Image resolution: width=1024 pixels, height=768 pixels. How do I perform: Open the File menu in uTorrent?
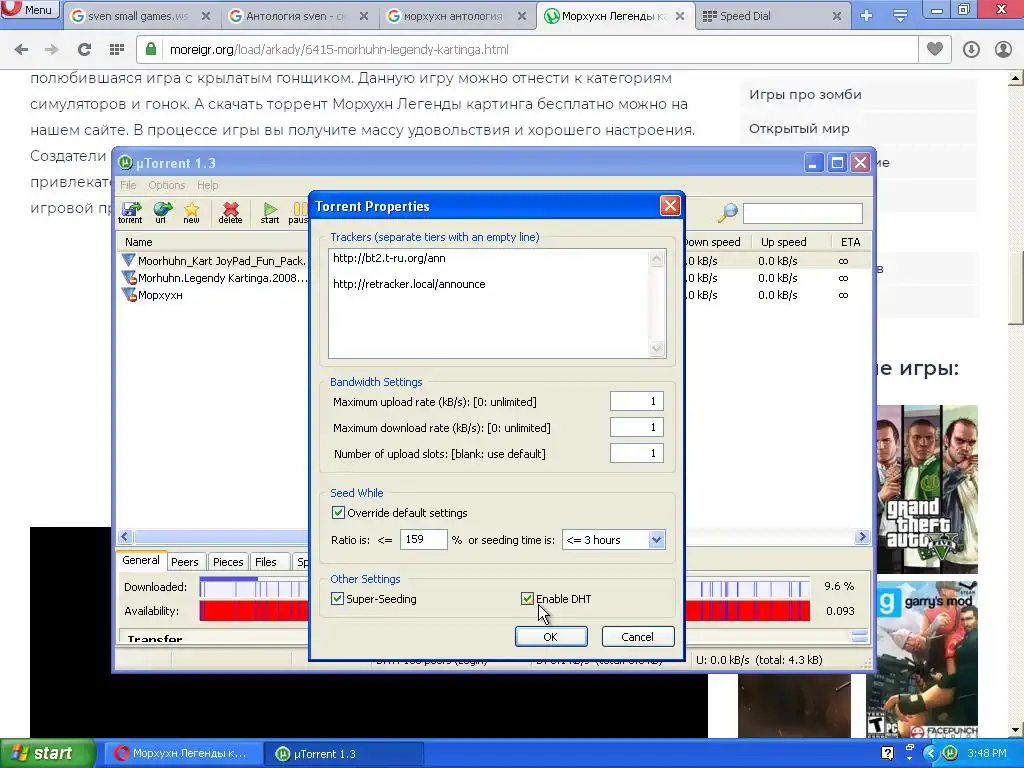(x=128, y=185)
